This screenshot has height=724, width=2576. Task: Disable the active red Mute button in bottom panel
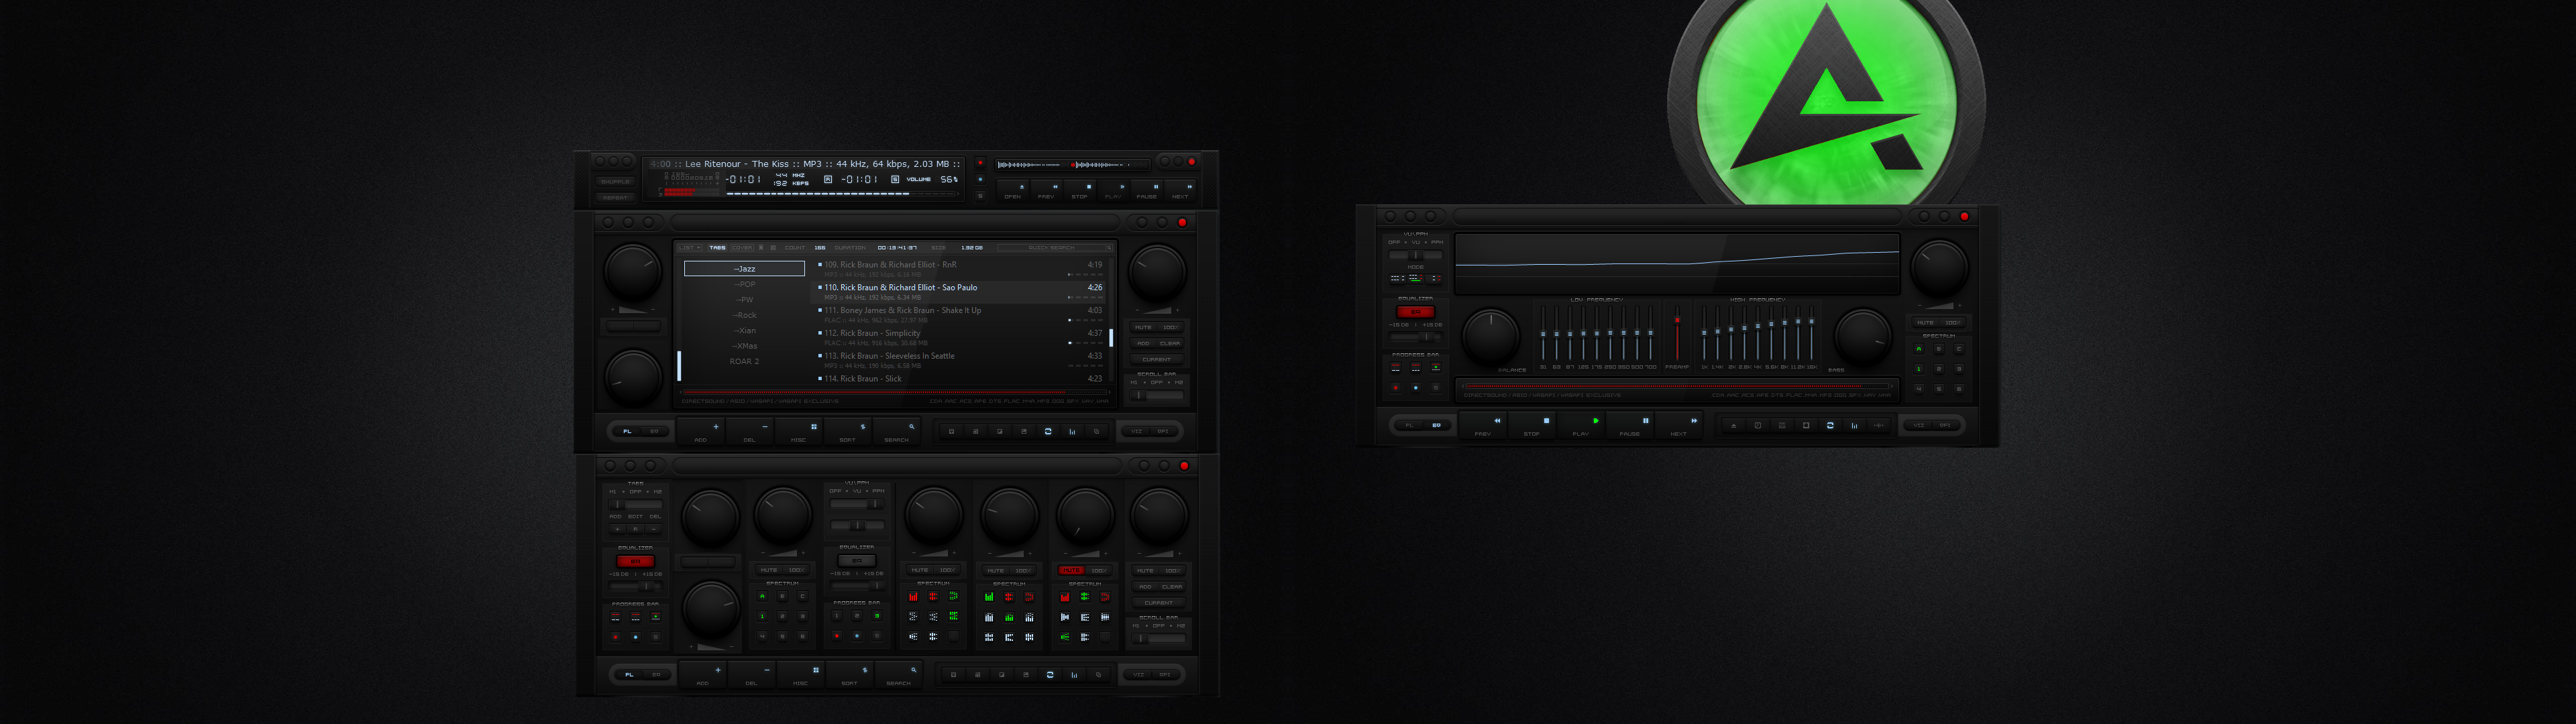pyautogui.click(x=1072, y=570)
